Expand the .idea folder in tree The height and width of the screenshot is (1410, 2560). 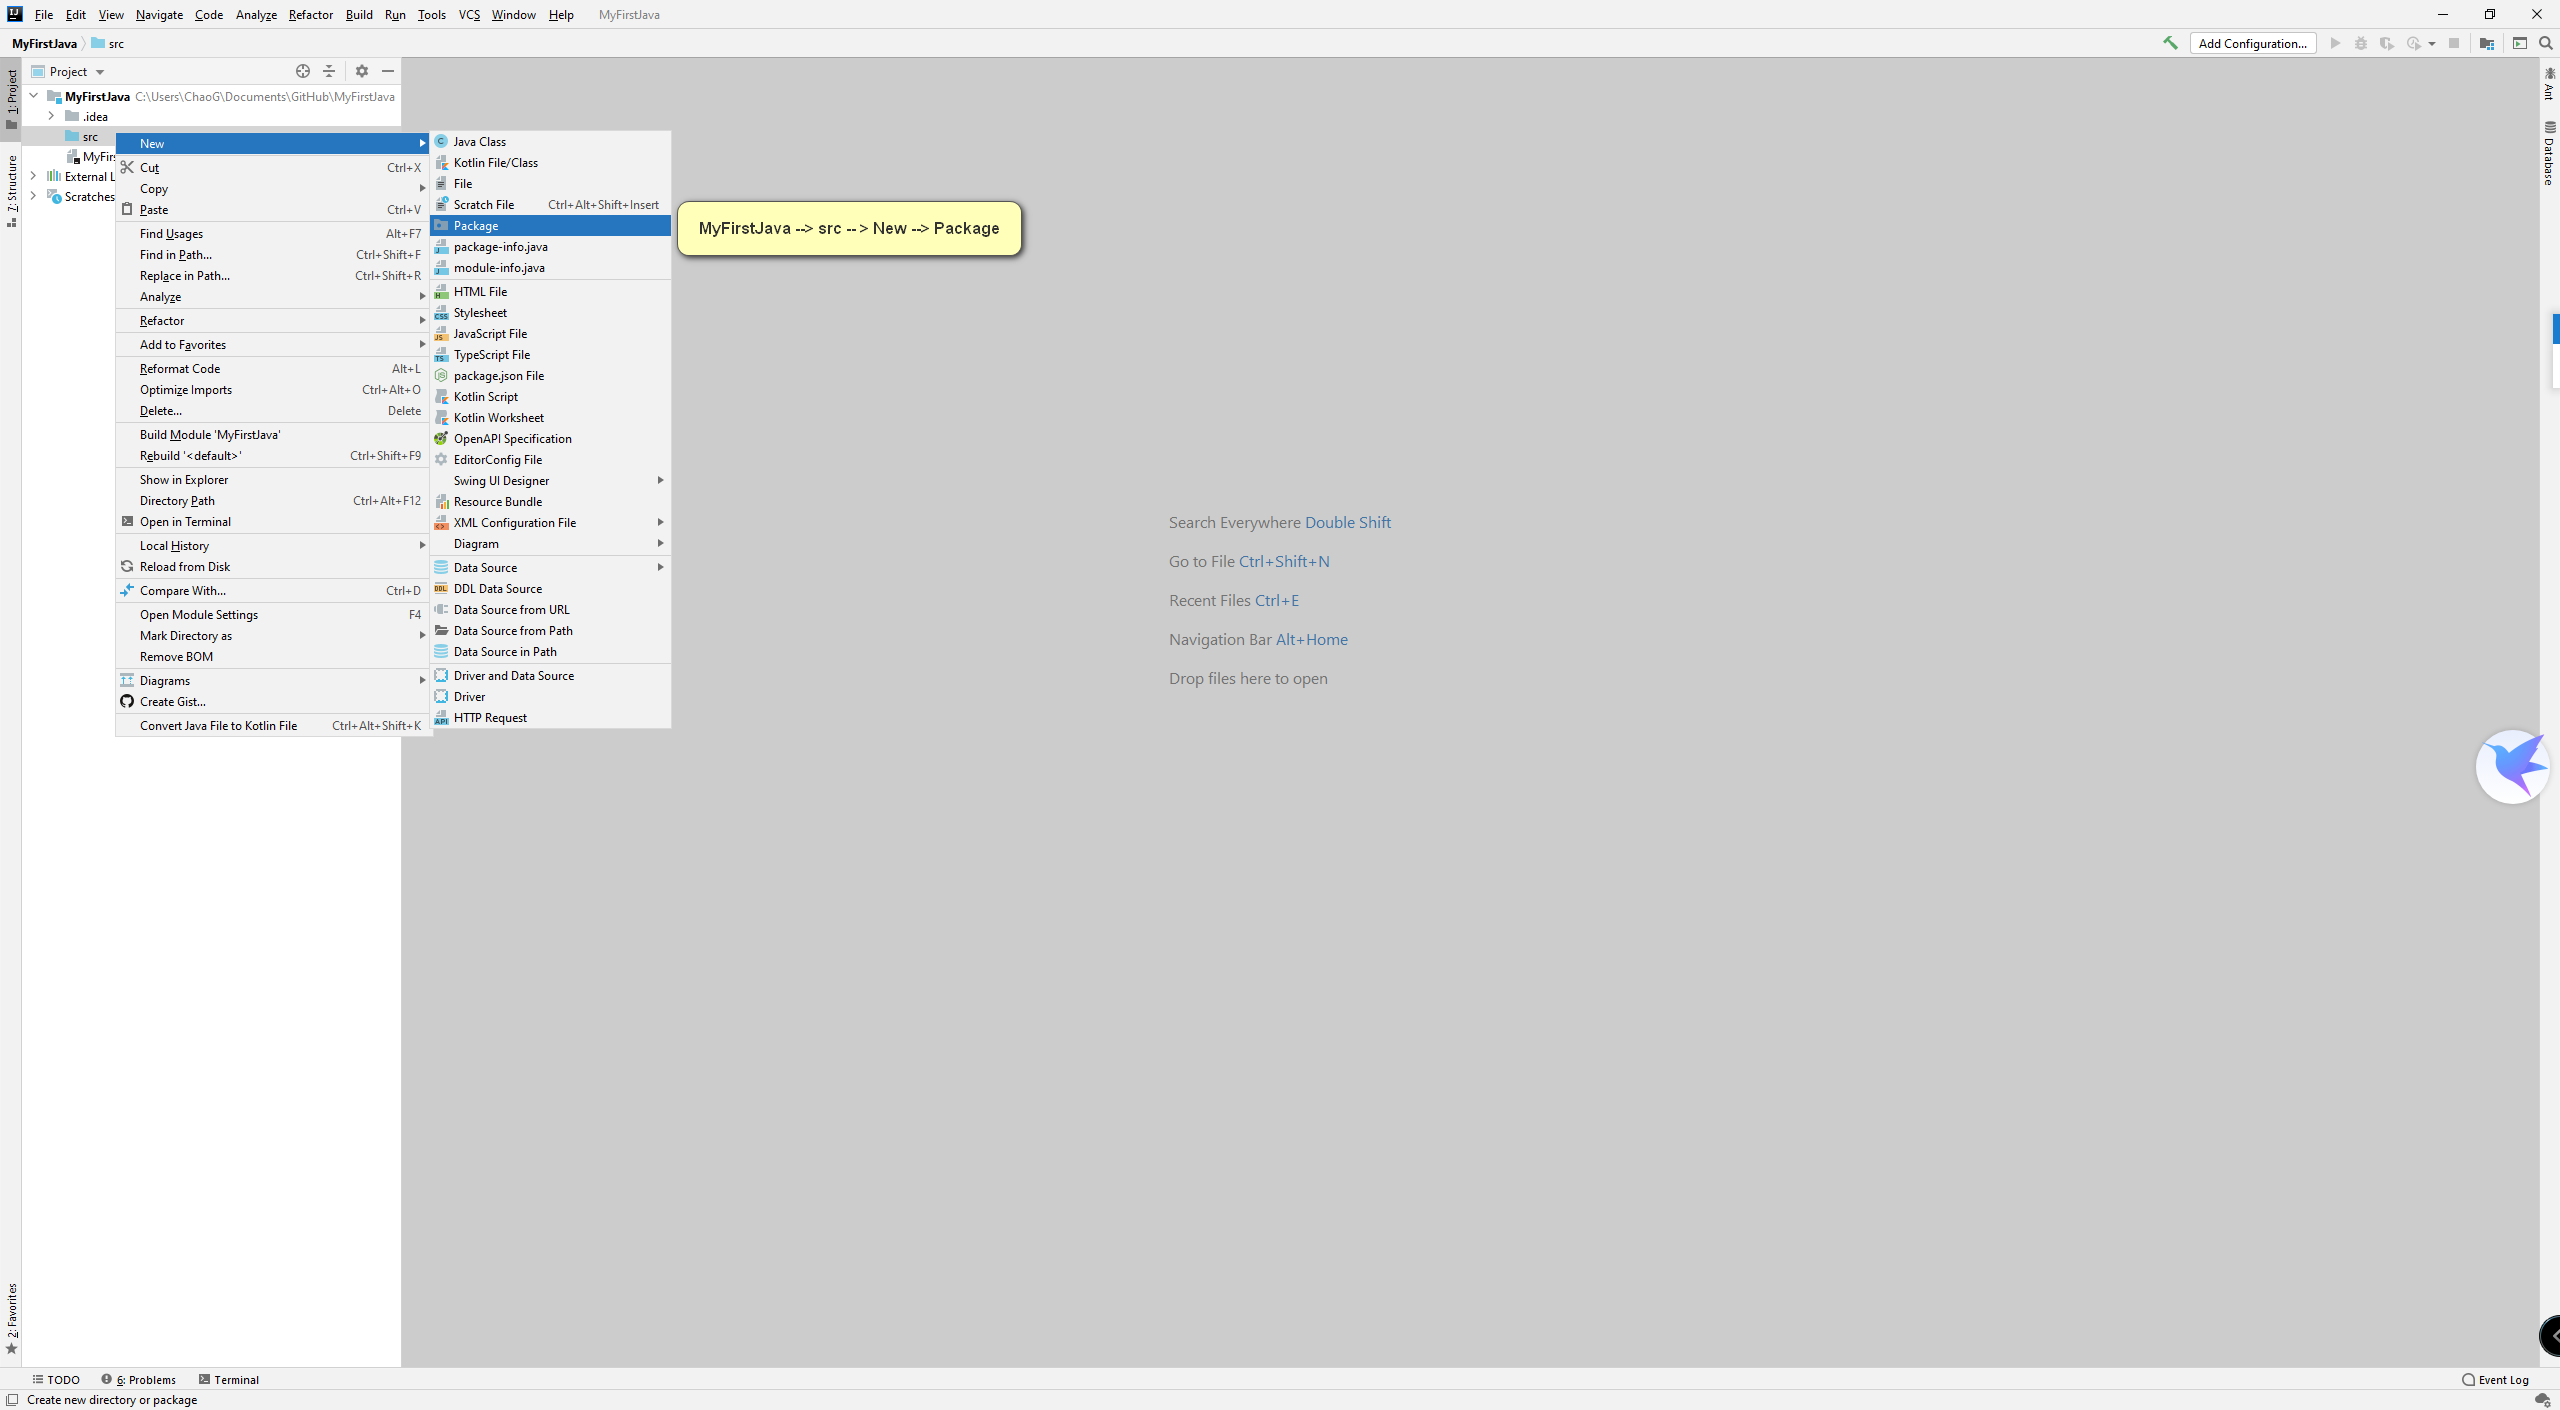click(x=51, y=116)
